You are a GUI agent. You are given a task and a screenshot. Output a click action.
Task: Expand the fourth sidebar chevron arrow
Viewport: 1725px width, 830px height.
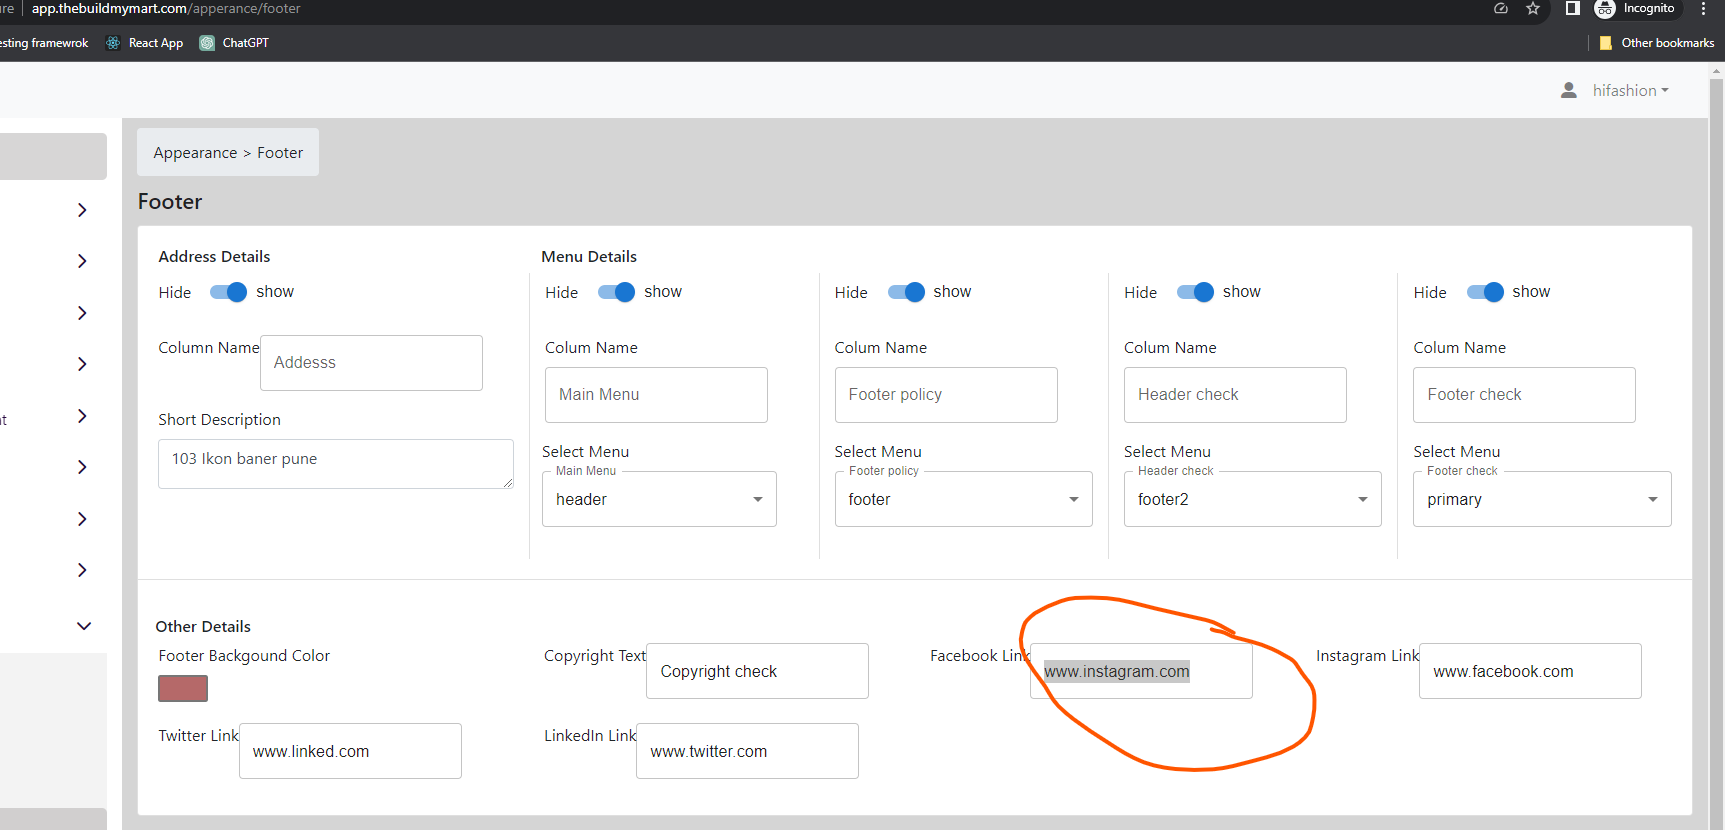point(82,364)
